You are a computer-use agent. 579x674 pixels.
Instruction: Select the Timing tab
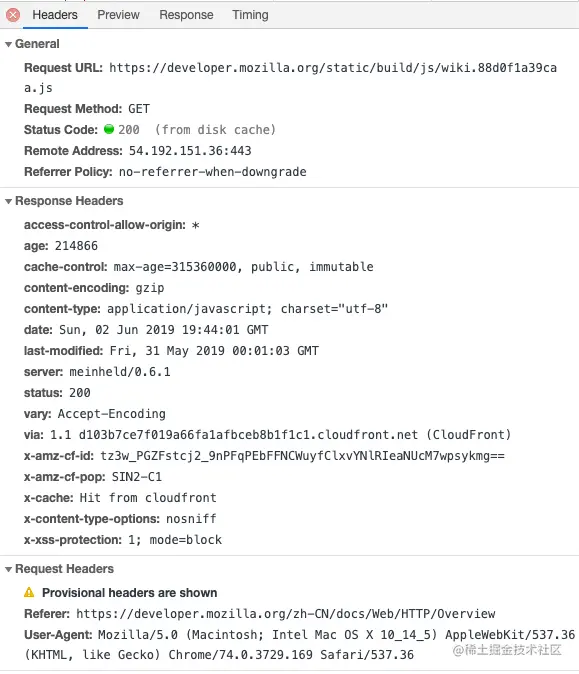point(250,15)
